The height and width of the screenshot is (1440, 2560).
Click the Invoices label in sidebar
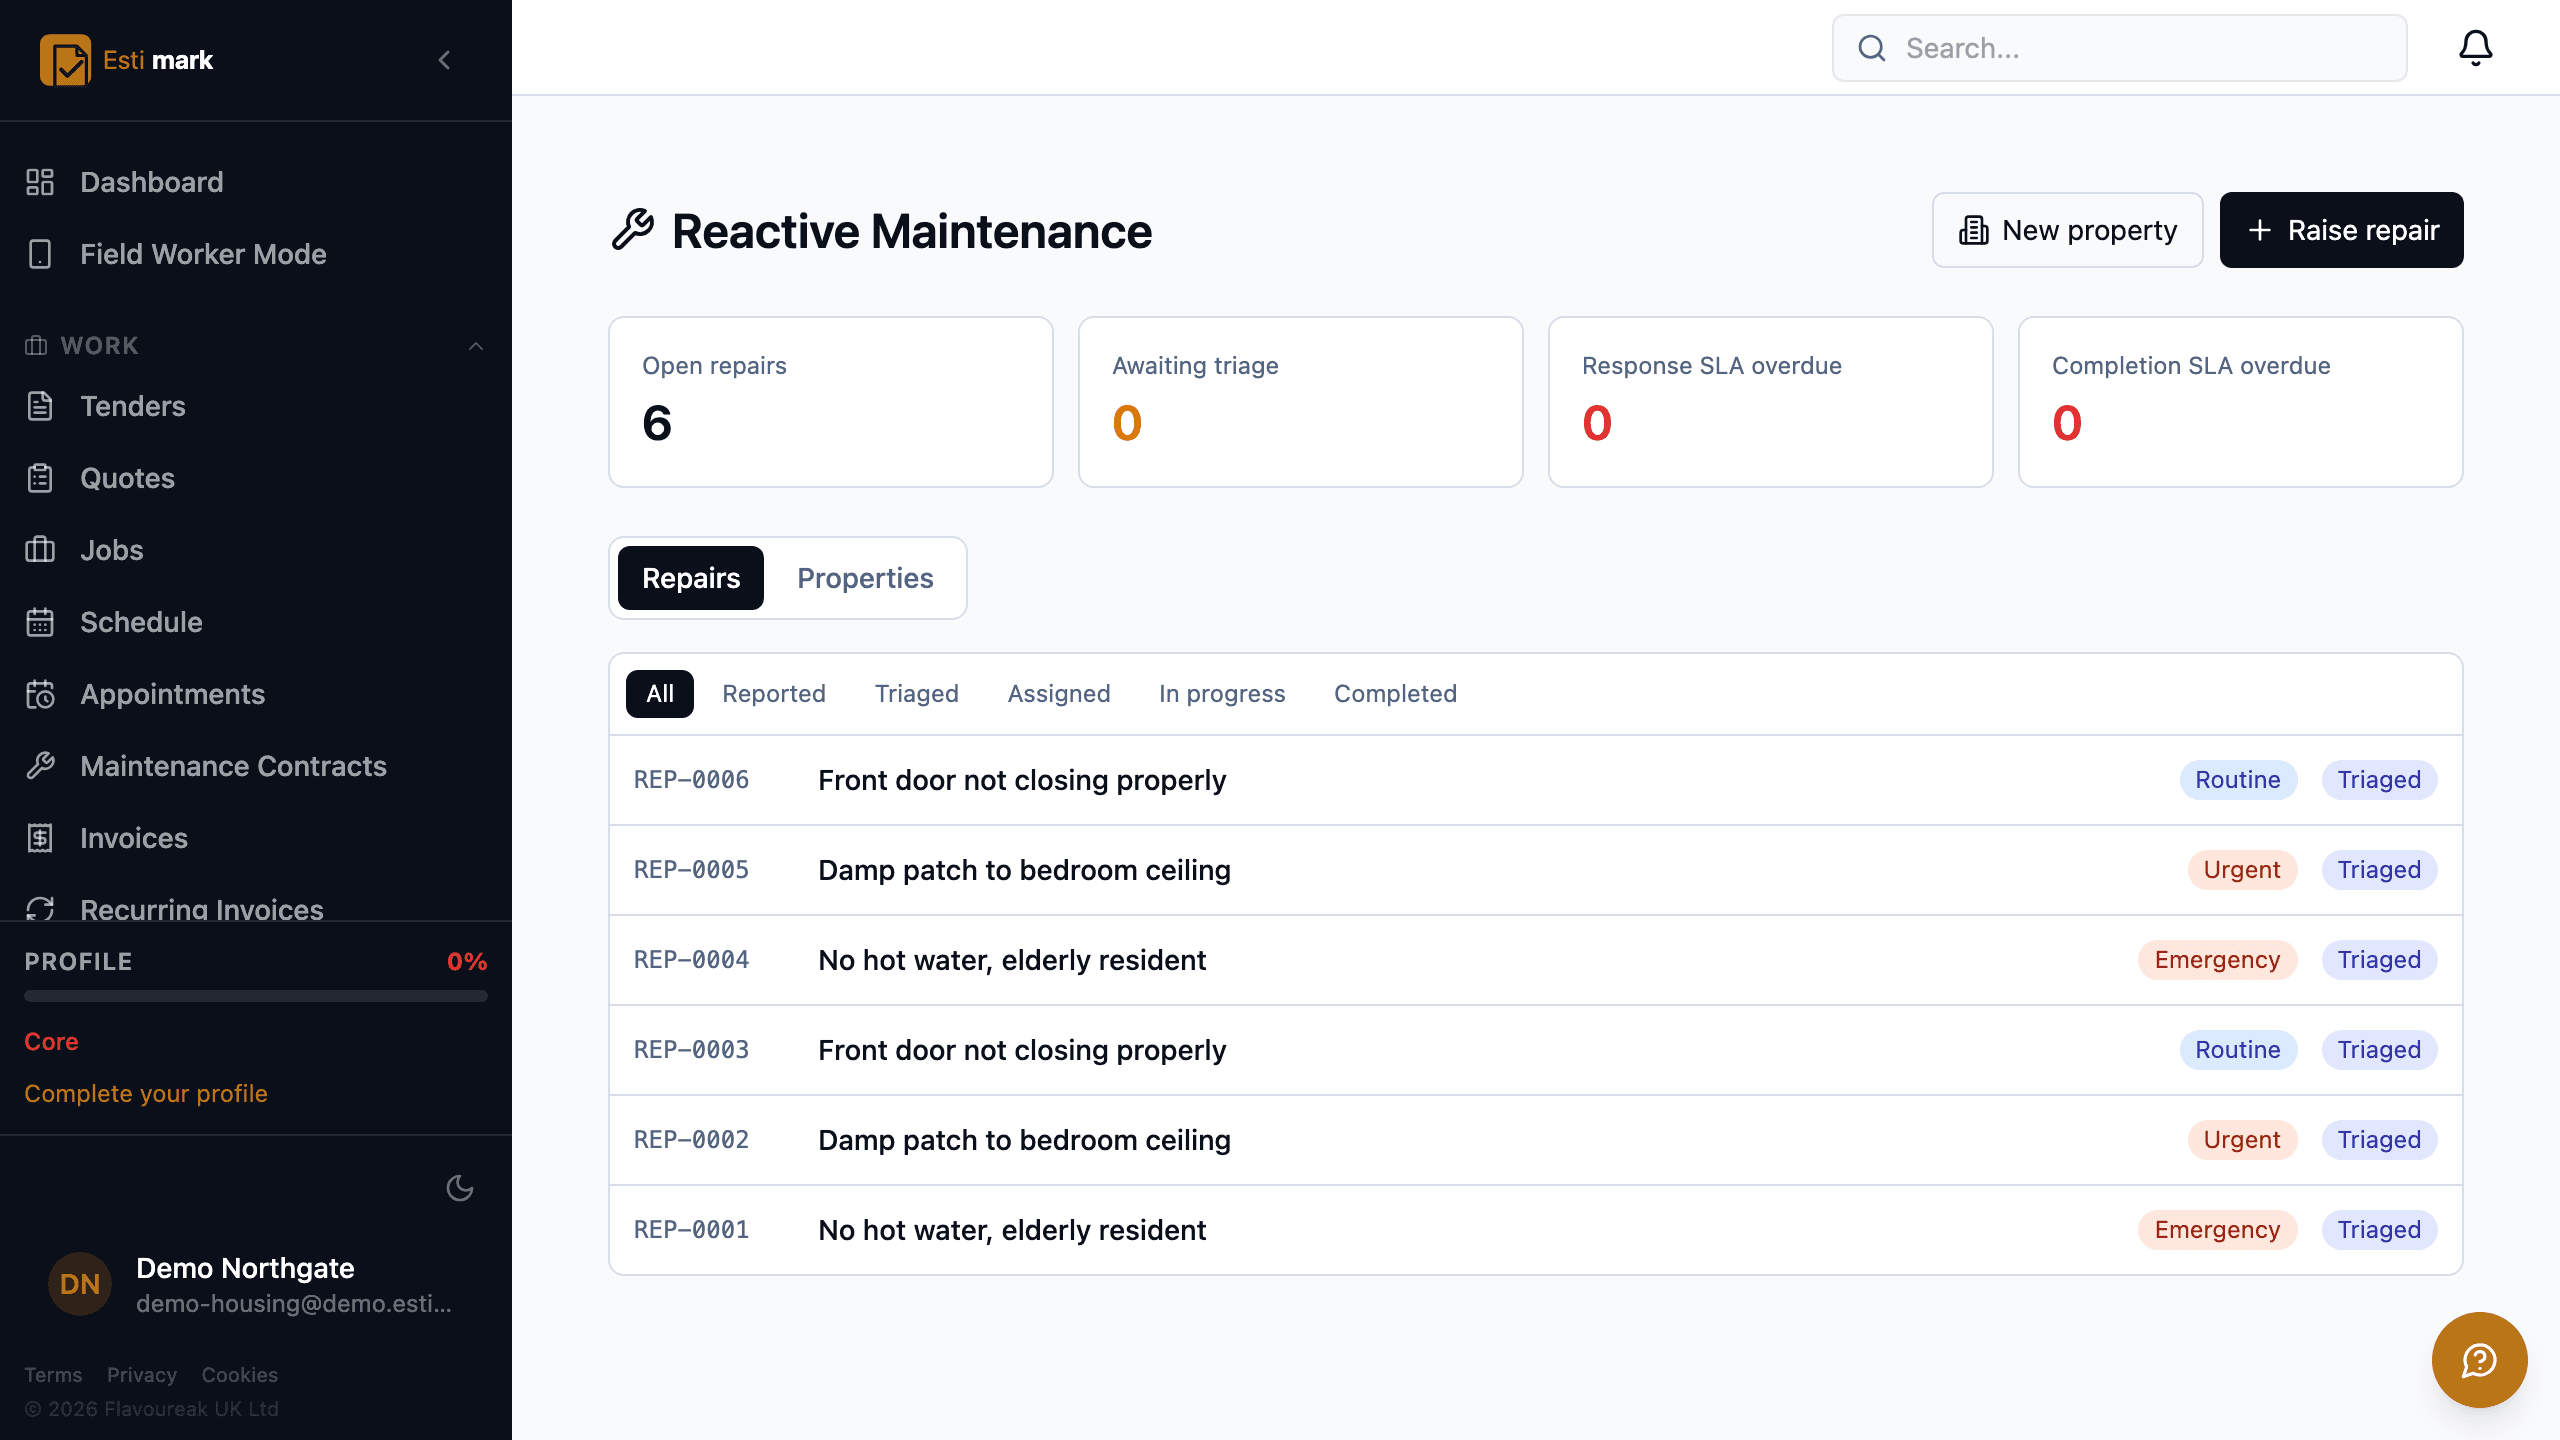[134, 838]
